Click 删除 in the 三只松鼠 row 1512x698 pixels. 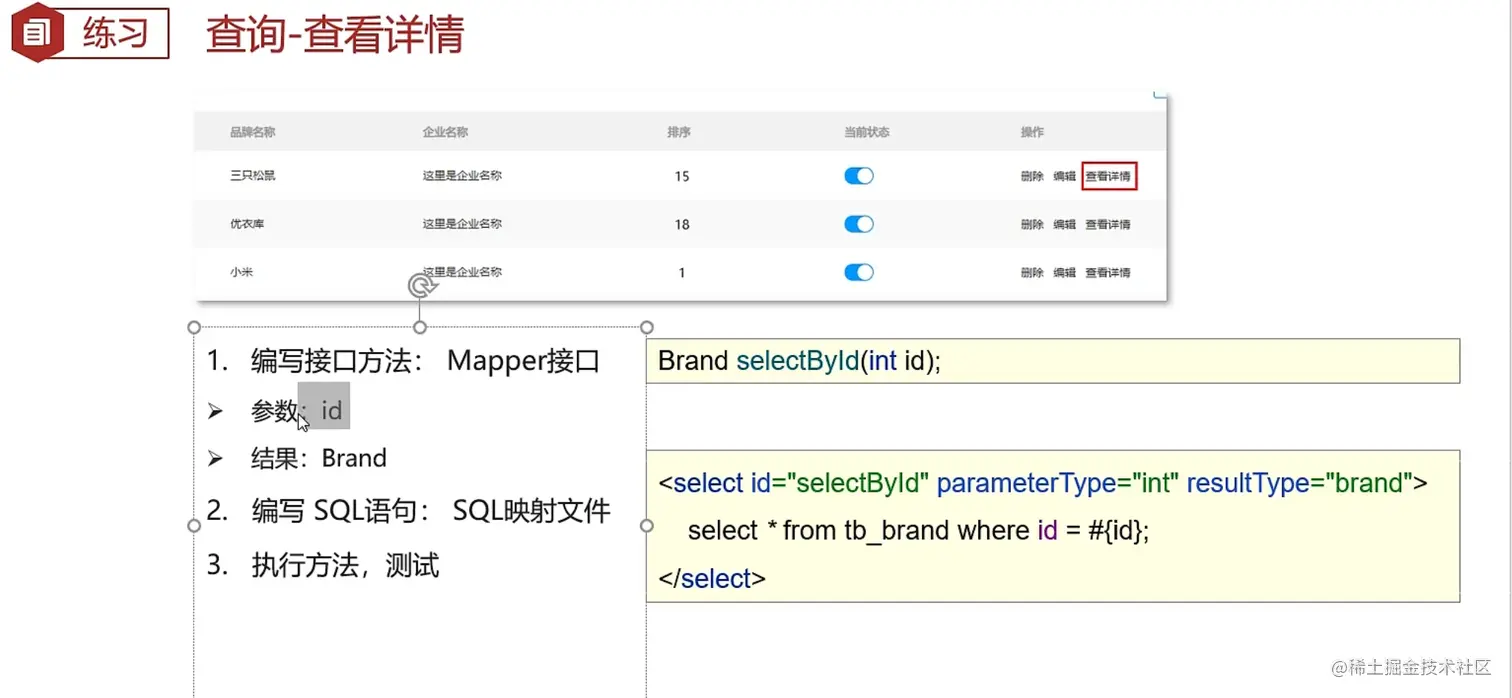[x=1032, y=176]
